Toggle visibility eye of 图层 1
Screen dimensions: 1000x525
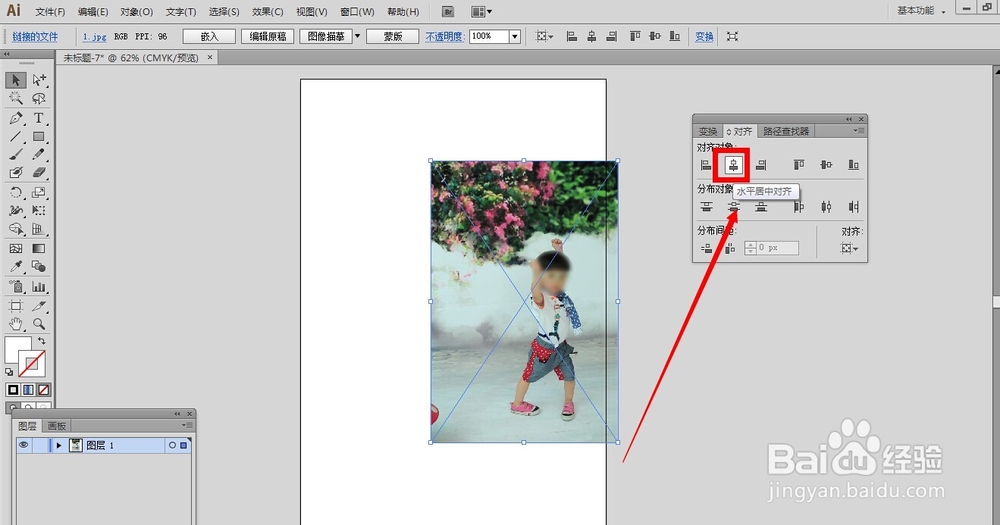(x=24, y=445)
